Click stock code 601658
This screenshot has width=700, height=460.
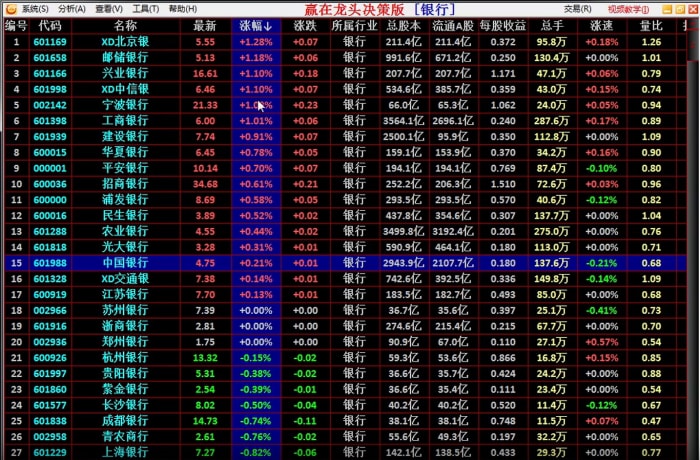pos(50,58)
